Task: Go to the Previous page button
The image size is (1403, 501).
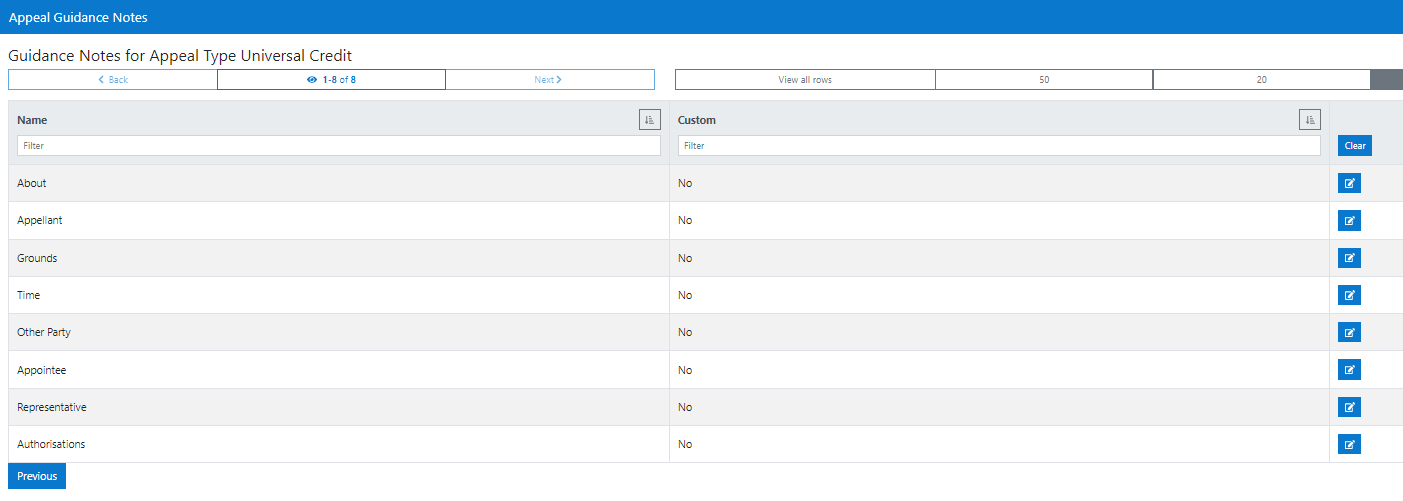Action: pyautogui.click(x=37, y=476)
